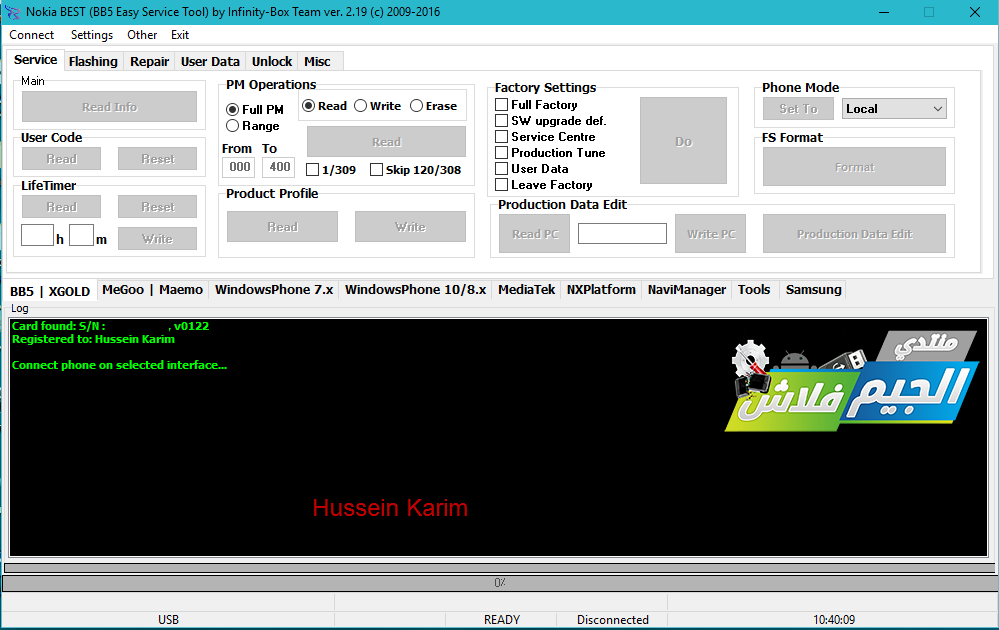Click Product Profile Write button
The height and width of the screenshot is (630, 999).
[410, 227]
